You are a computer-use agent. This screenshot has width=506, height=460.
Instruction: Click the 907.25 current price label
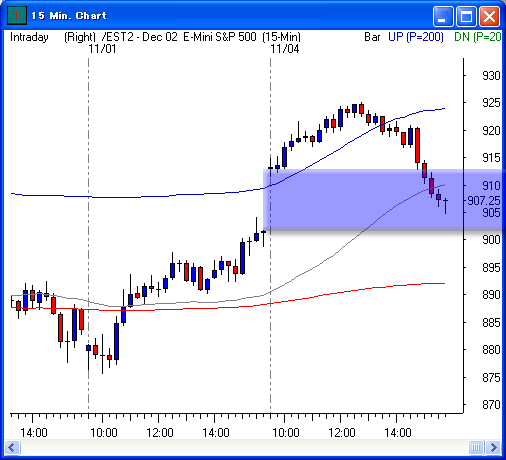[x=484, y=201]
